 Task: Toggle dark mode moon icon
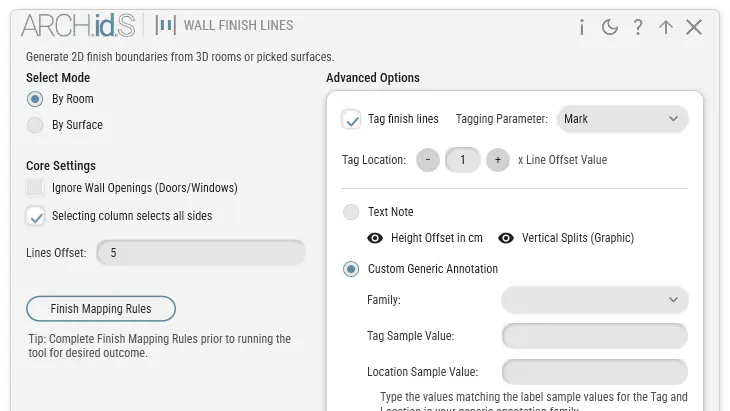[x=609, y=27]
